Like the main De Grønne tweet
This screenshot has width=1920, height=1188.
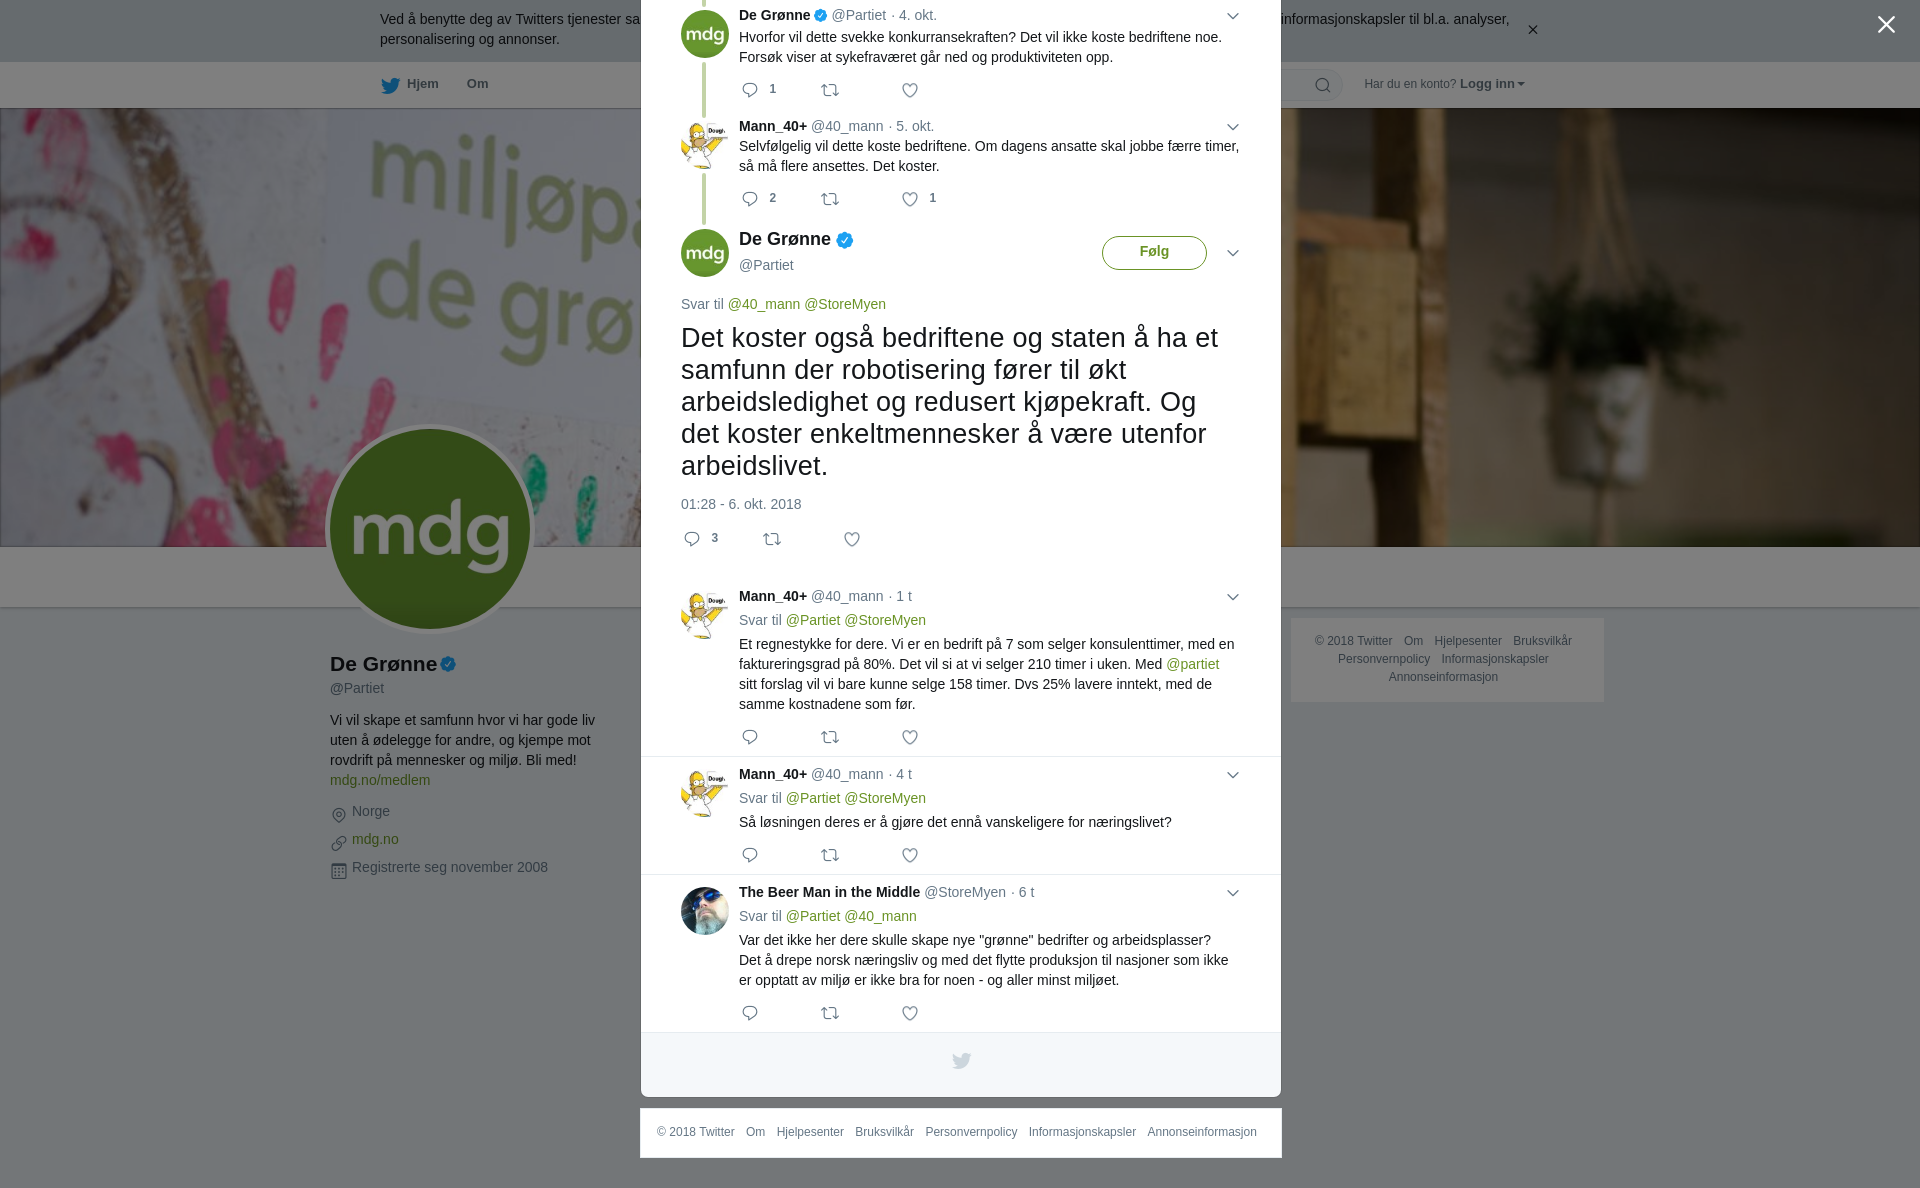[852, 539]
